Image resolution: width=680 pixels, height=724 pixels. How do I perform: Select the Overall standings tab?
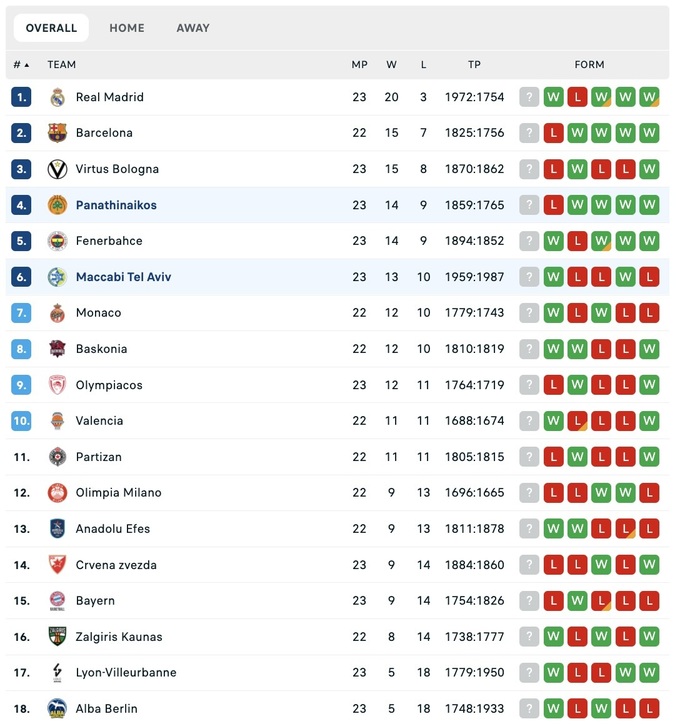[x=51, y=28]
